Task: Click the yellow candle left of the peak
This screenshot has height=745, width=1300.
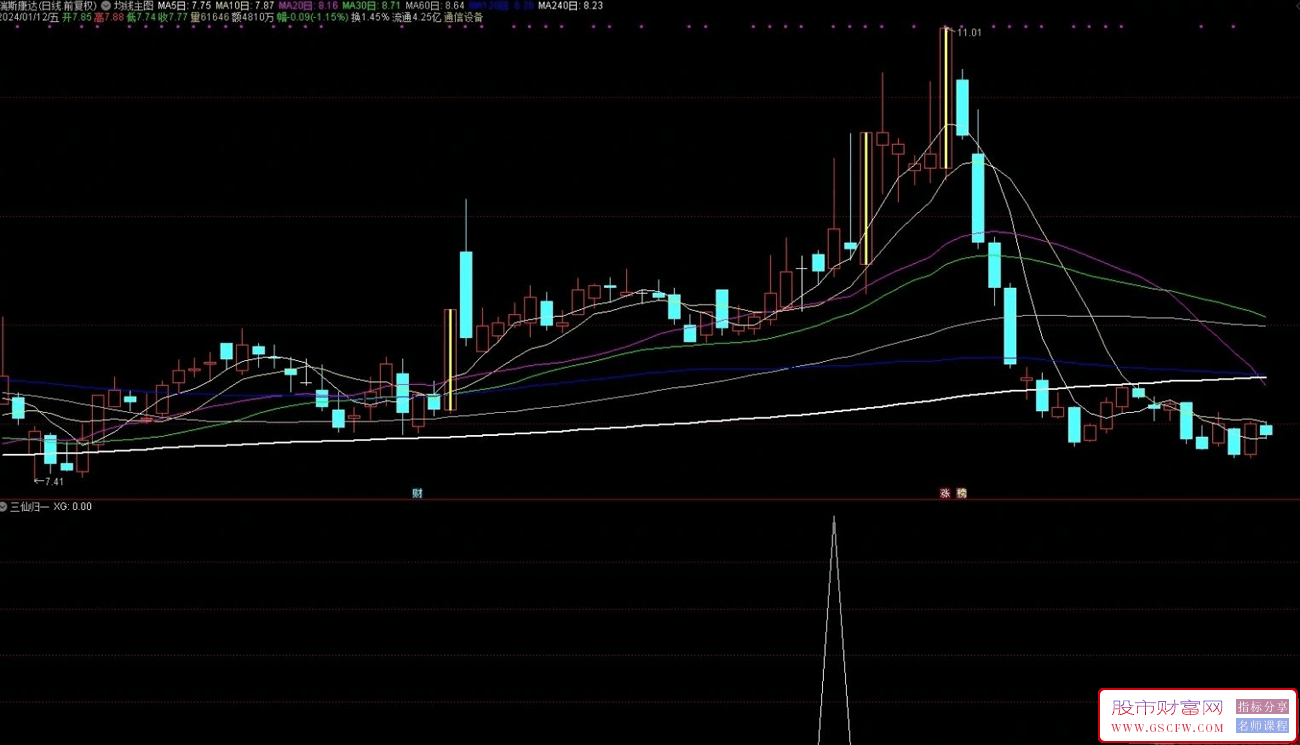Action: [x=866, y=198]
